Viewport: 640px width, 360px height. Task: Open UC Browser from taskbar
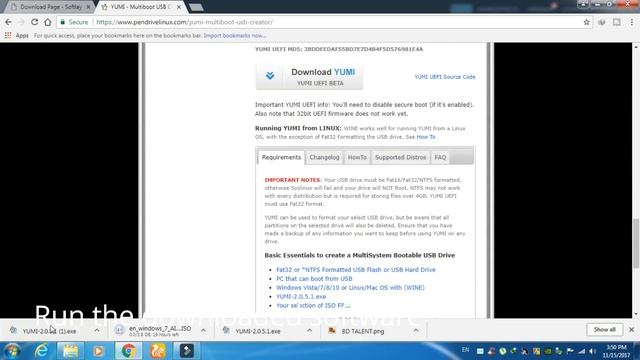tap(158, 351)
